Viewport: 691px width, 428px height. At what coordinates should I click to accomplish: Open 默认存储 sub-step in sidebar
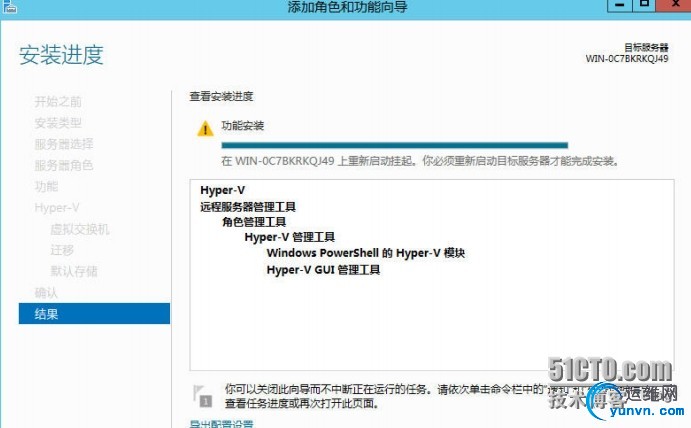74,271
